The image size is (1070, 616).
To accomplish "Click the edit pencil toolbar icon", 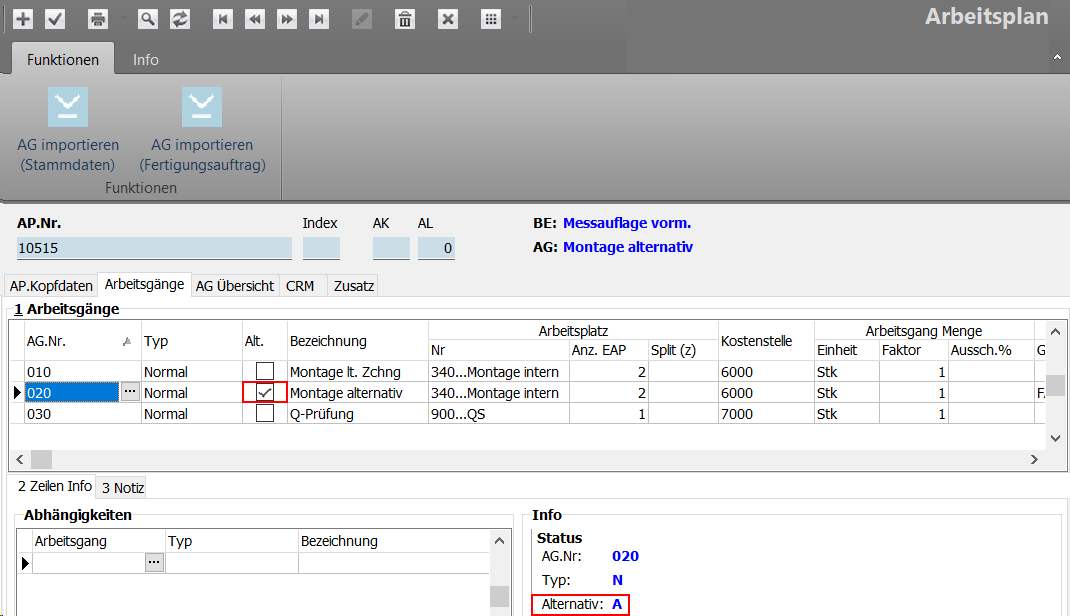I will click(x=362, y=19).
